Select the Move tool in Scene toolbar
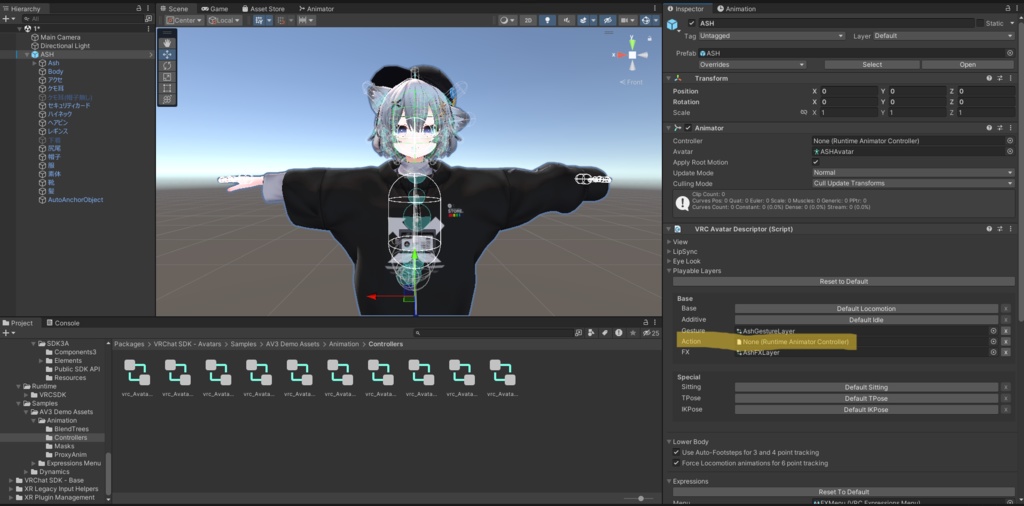1024x506 pixels. pos(167,54)
